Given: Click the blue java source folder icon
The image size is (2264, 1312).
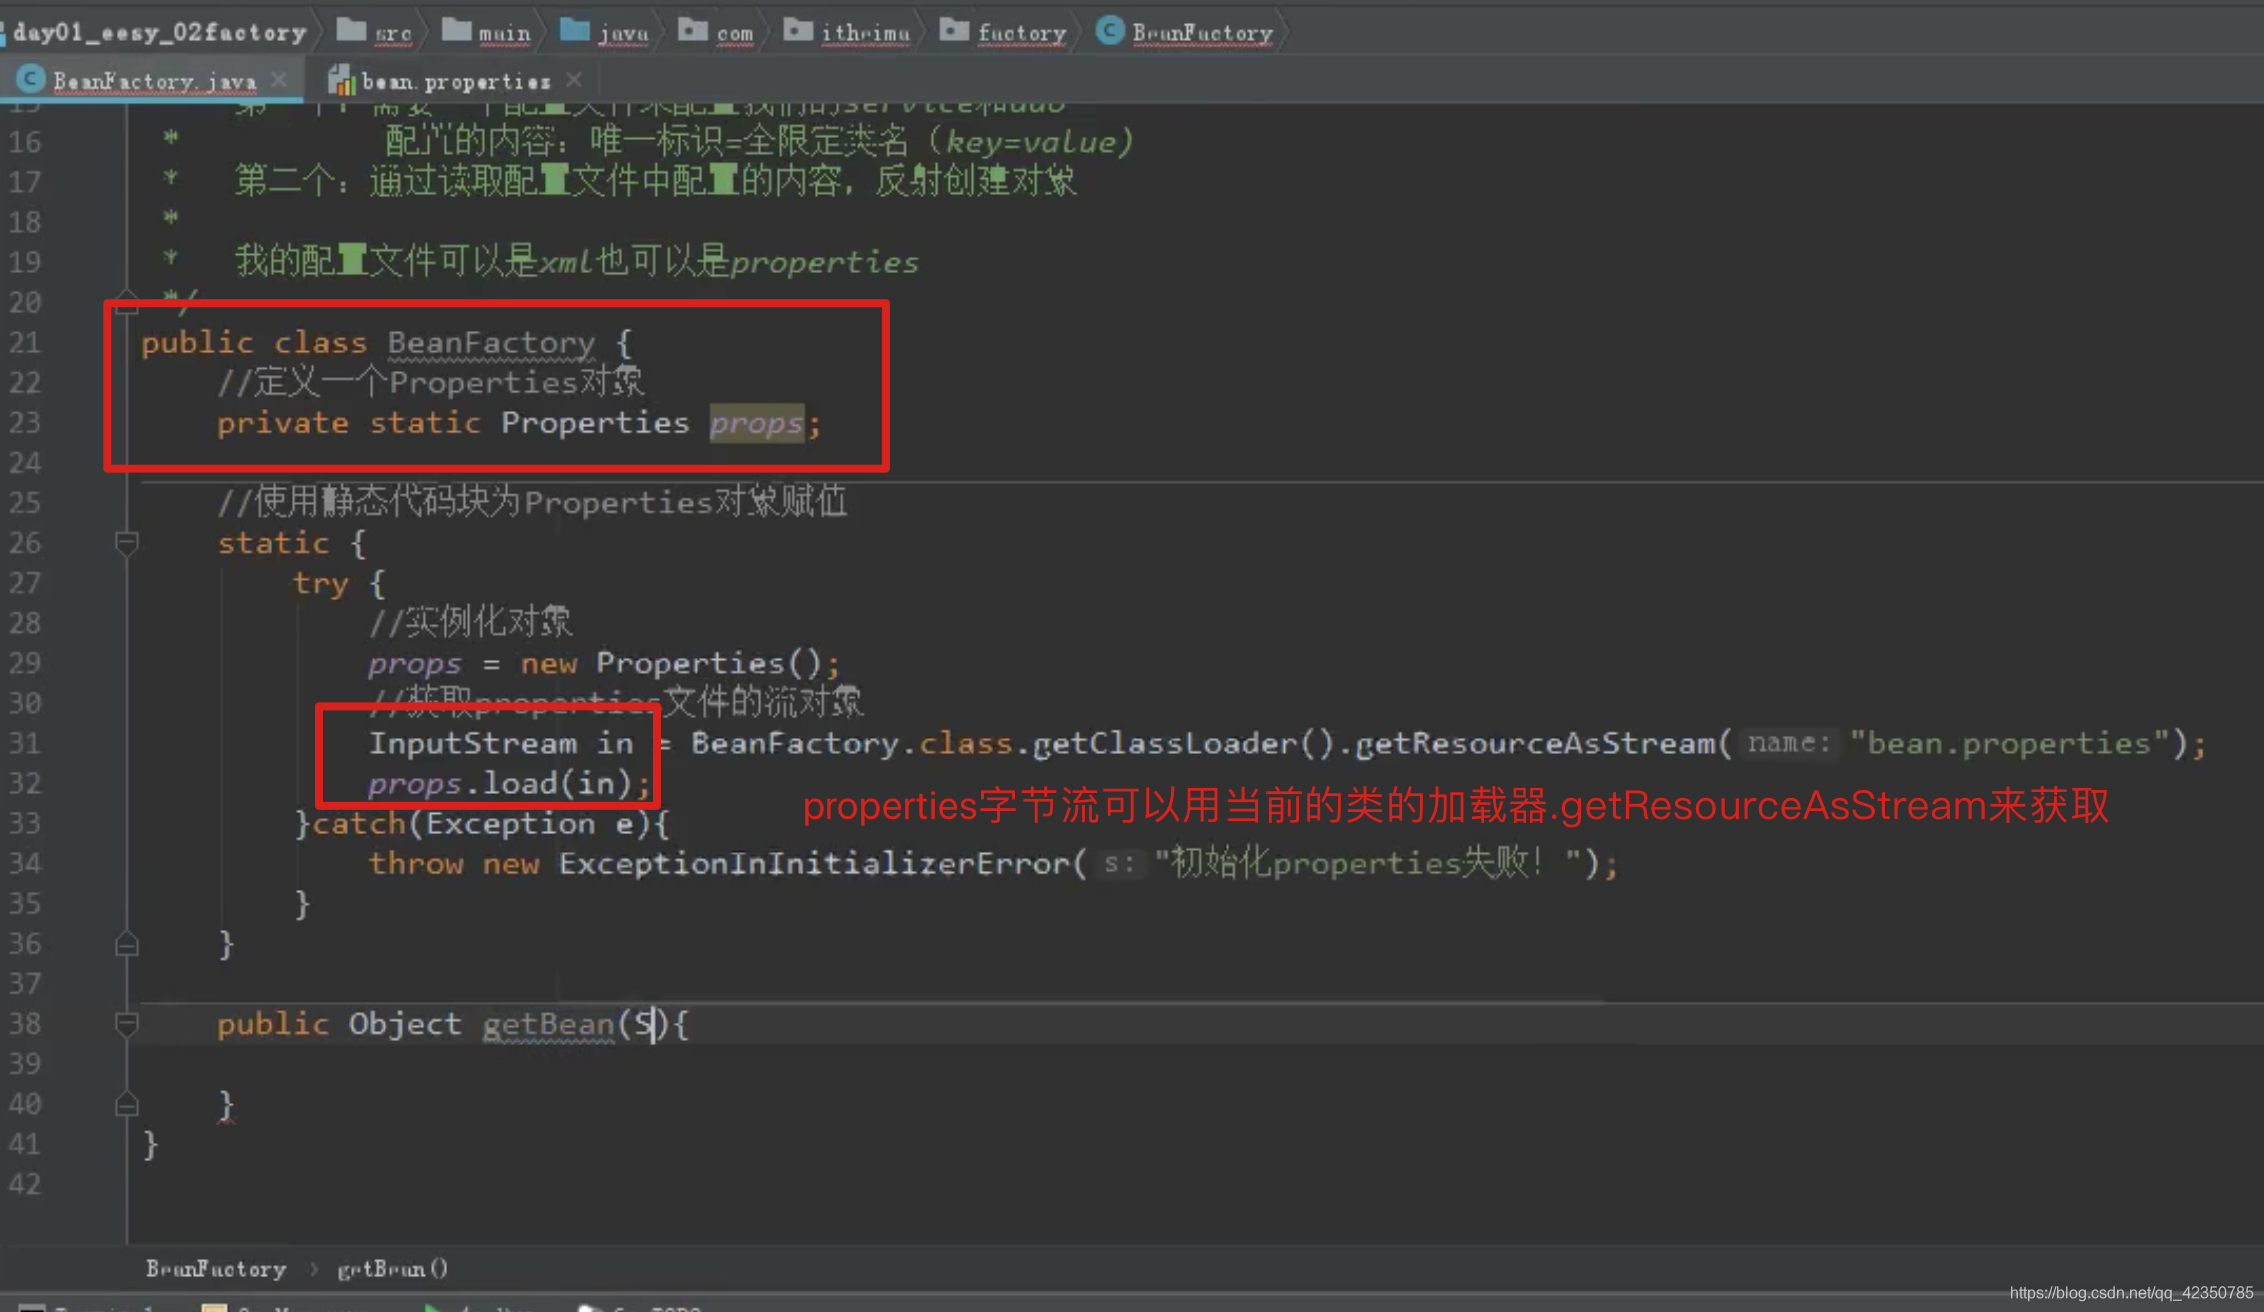Looking at the screenshot, I should coord(574,30).
